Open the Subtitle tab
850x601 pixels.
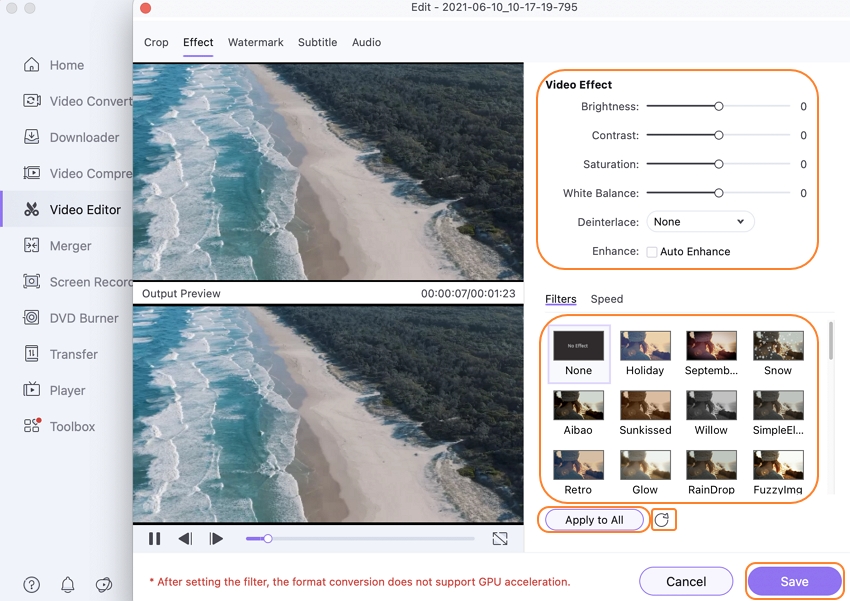[x=317, y=42]
